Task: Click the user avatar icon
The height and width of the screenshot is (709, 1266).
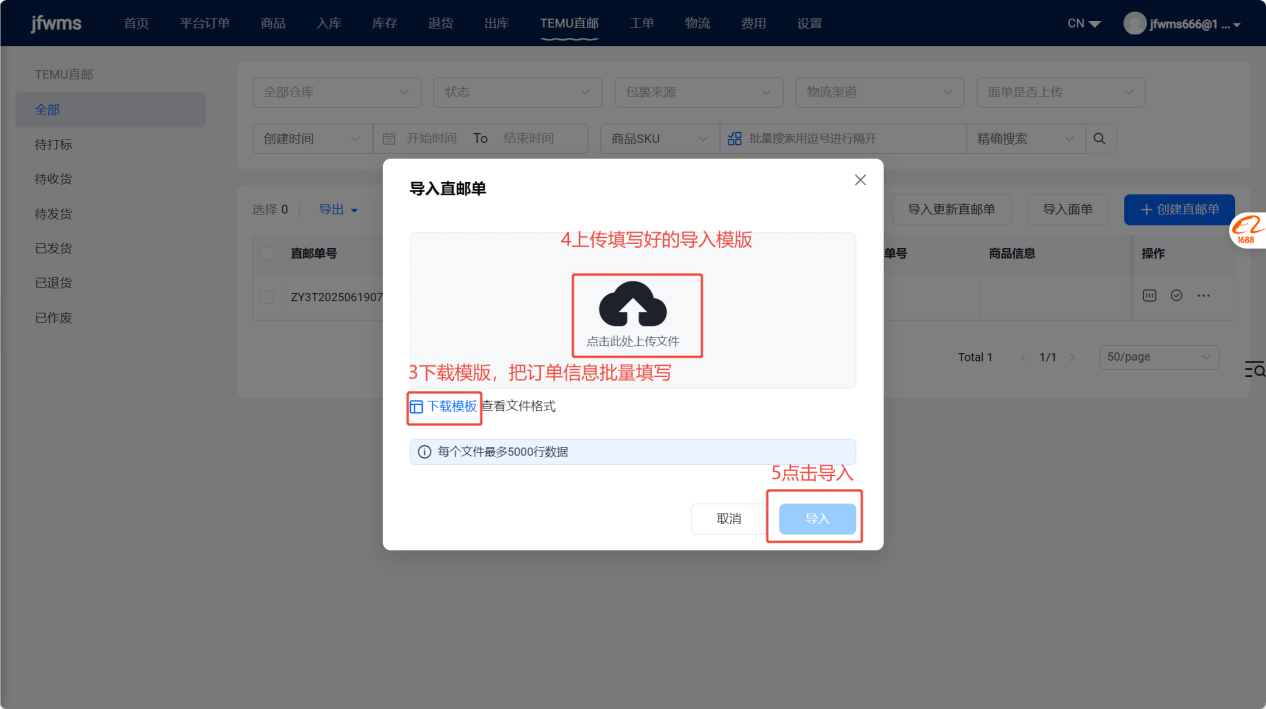Action: (1134, 23)
